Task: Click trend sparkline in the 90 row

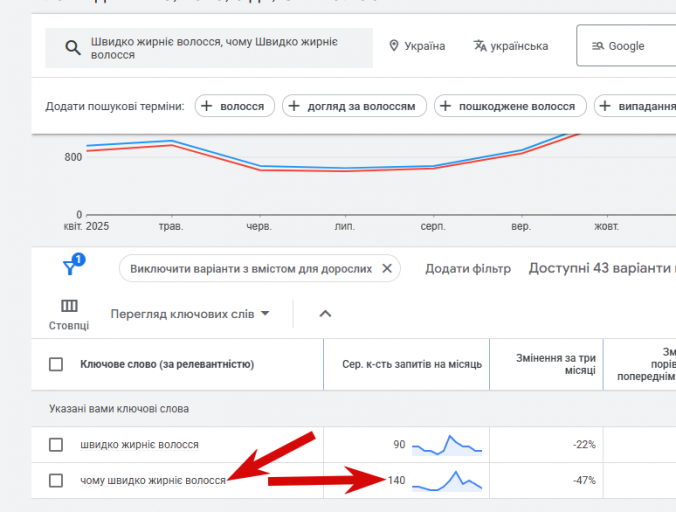Action: pos(447,445)
